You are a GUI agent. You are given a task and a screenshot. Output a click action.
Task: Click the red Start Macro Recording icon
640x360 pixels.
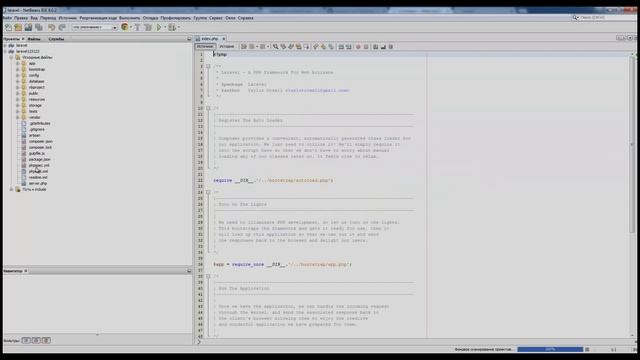(x=358, y=47)
